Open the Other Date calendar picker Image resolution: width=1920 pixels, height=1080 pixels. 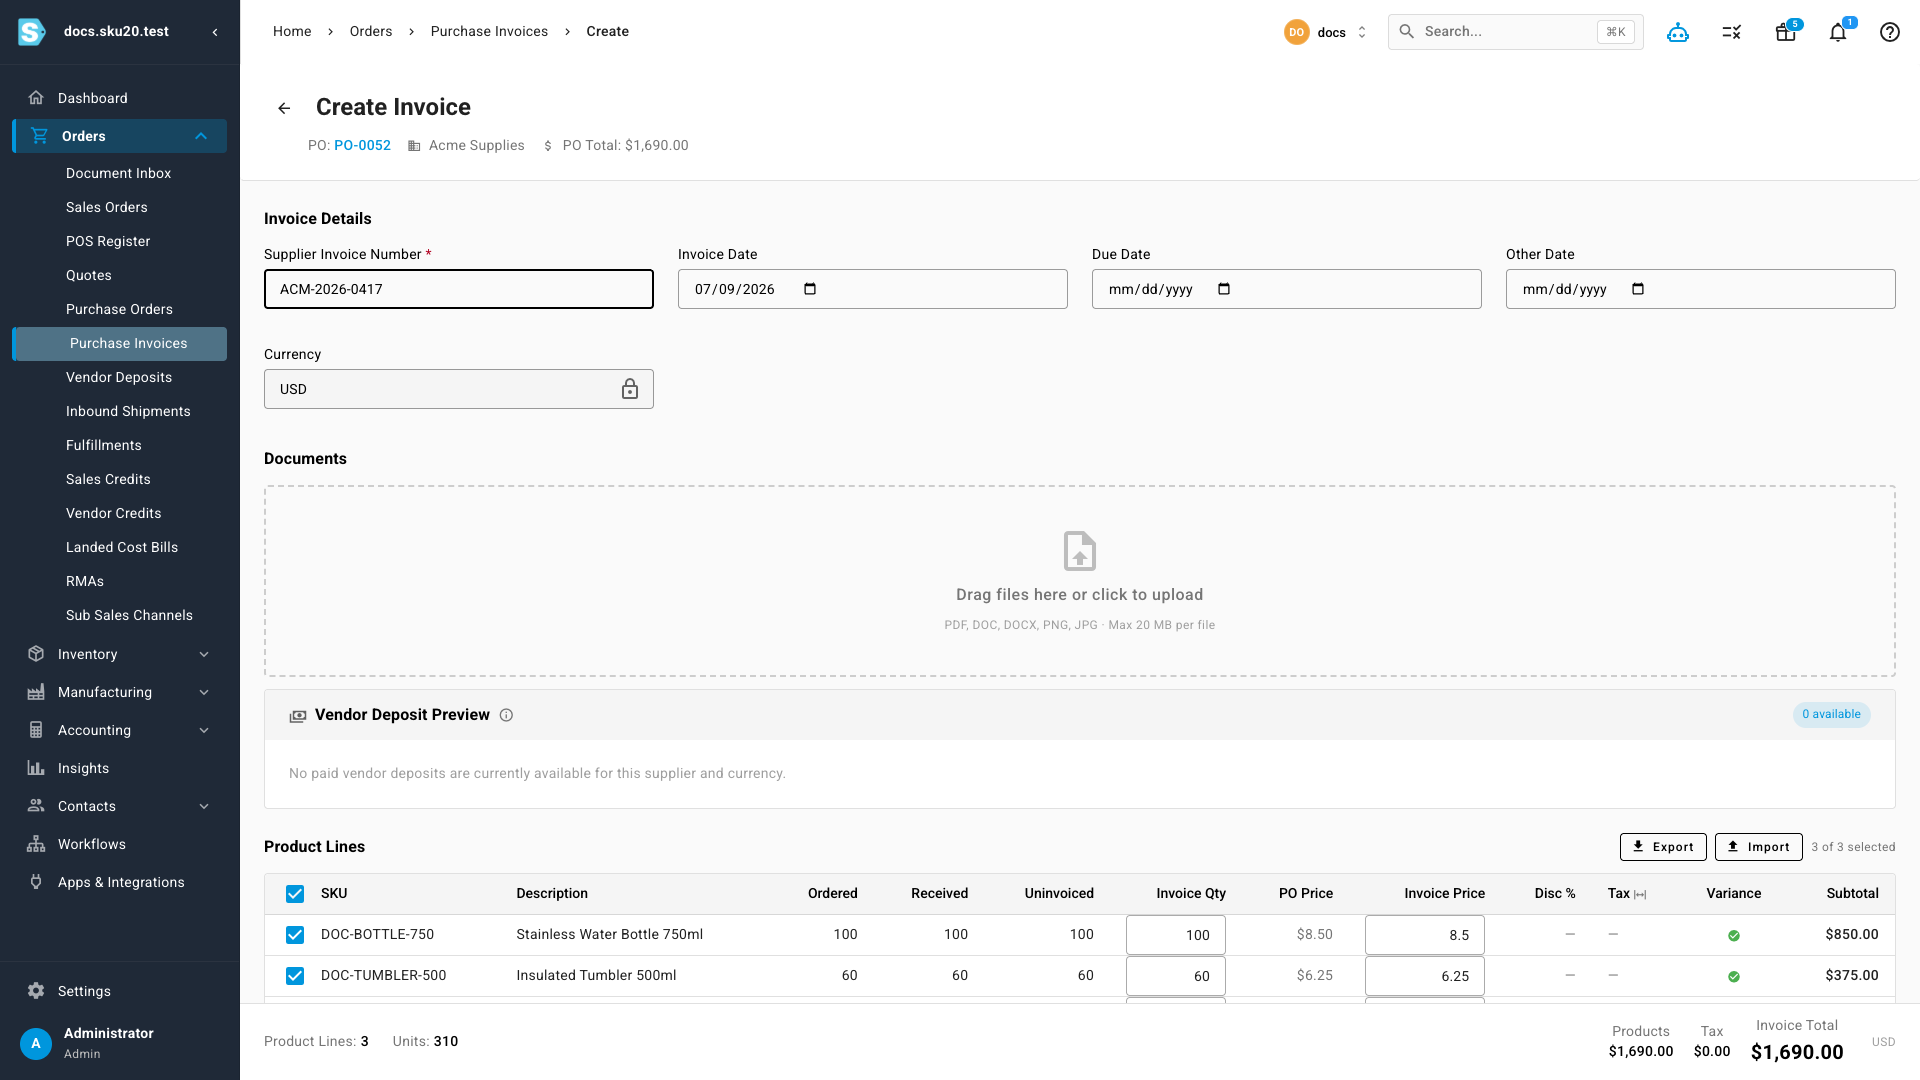(1638, 289)
